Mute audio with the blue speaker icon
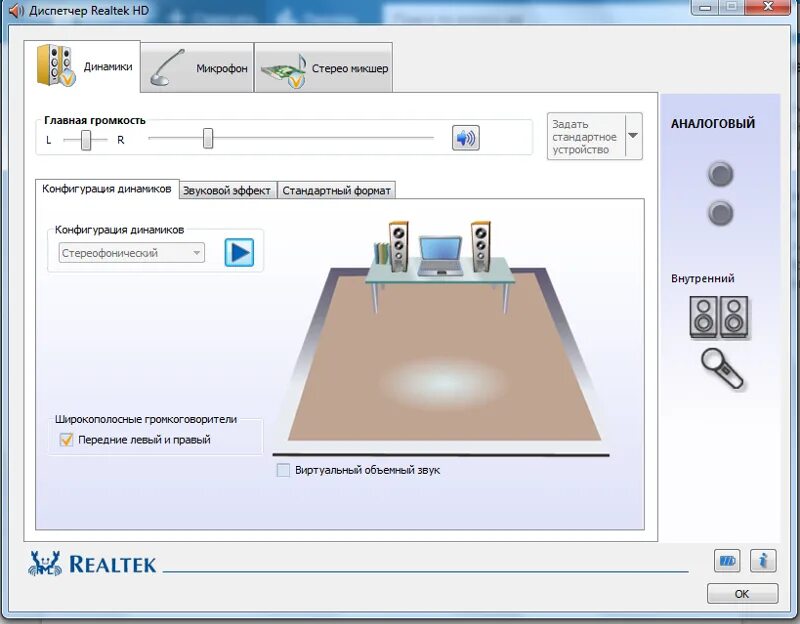This screenshot has width=800, height=624. [464, 137]
